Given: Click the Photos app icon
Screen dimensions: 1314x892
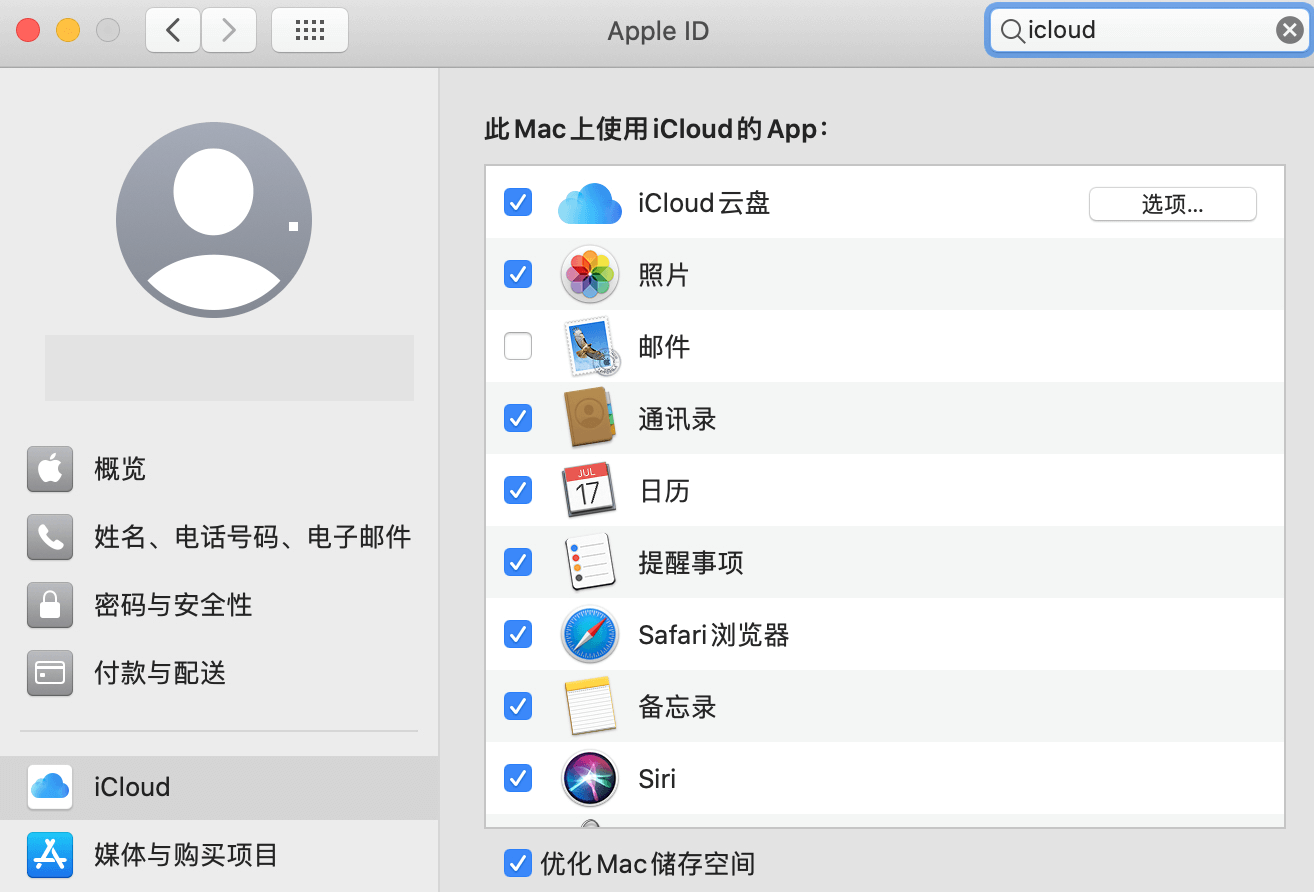Looking at the screenshot, I should (590, 275).
